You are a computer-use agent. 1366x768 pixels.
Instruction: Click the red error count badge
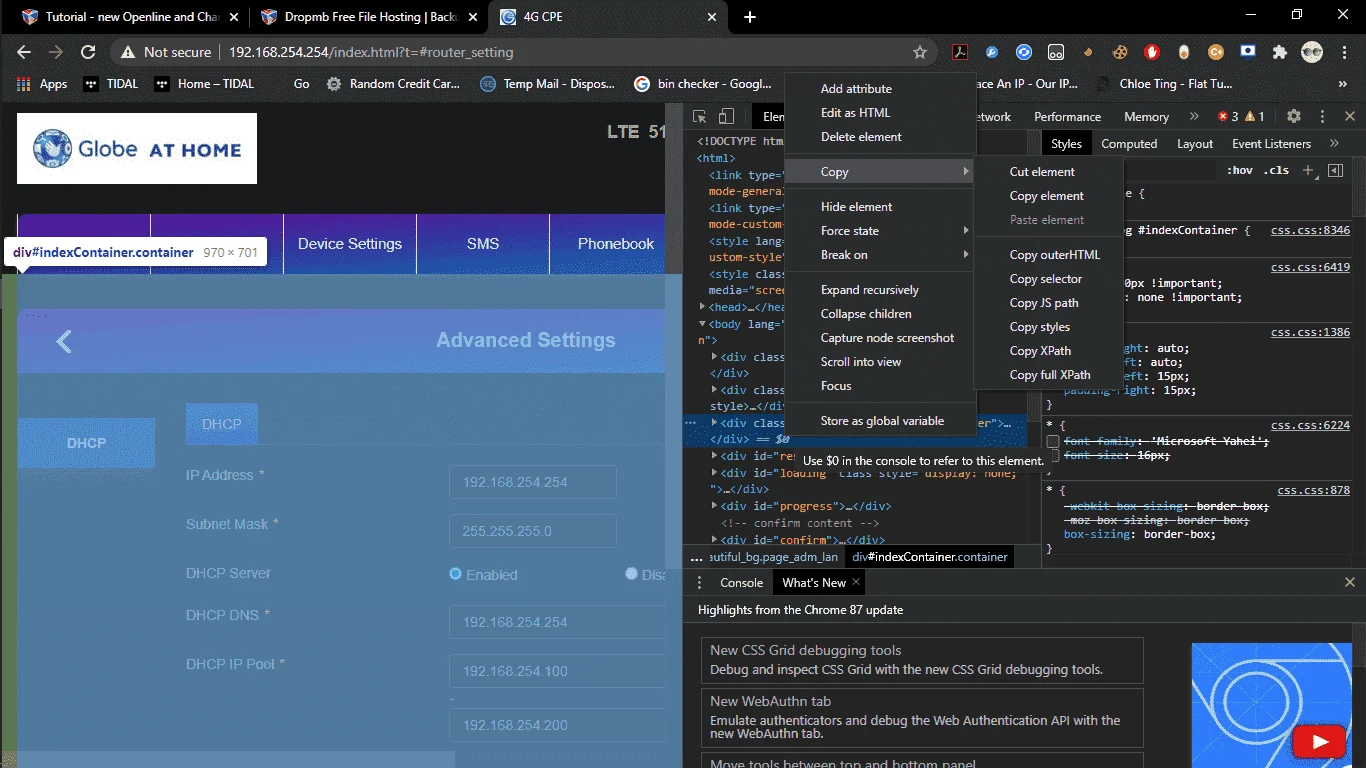click(1228, 117)
